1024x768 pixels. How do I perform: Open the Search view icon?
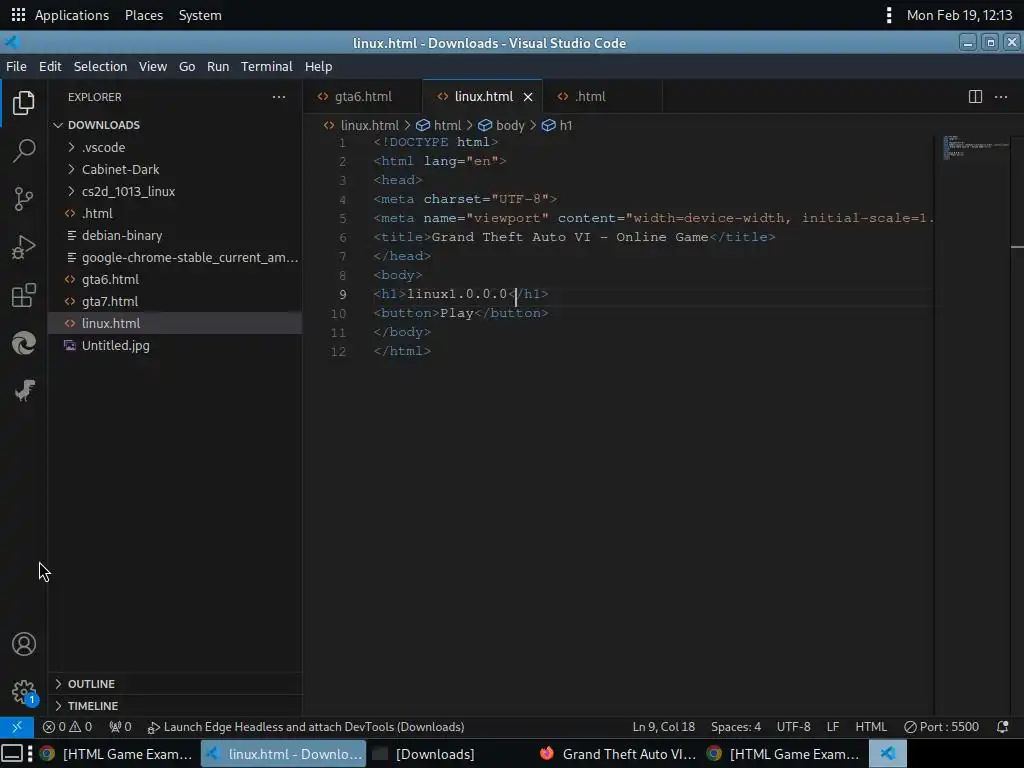point(24,151)
